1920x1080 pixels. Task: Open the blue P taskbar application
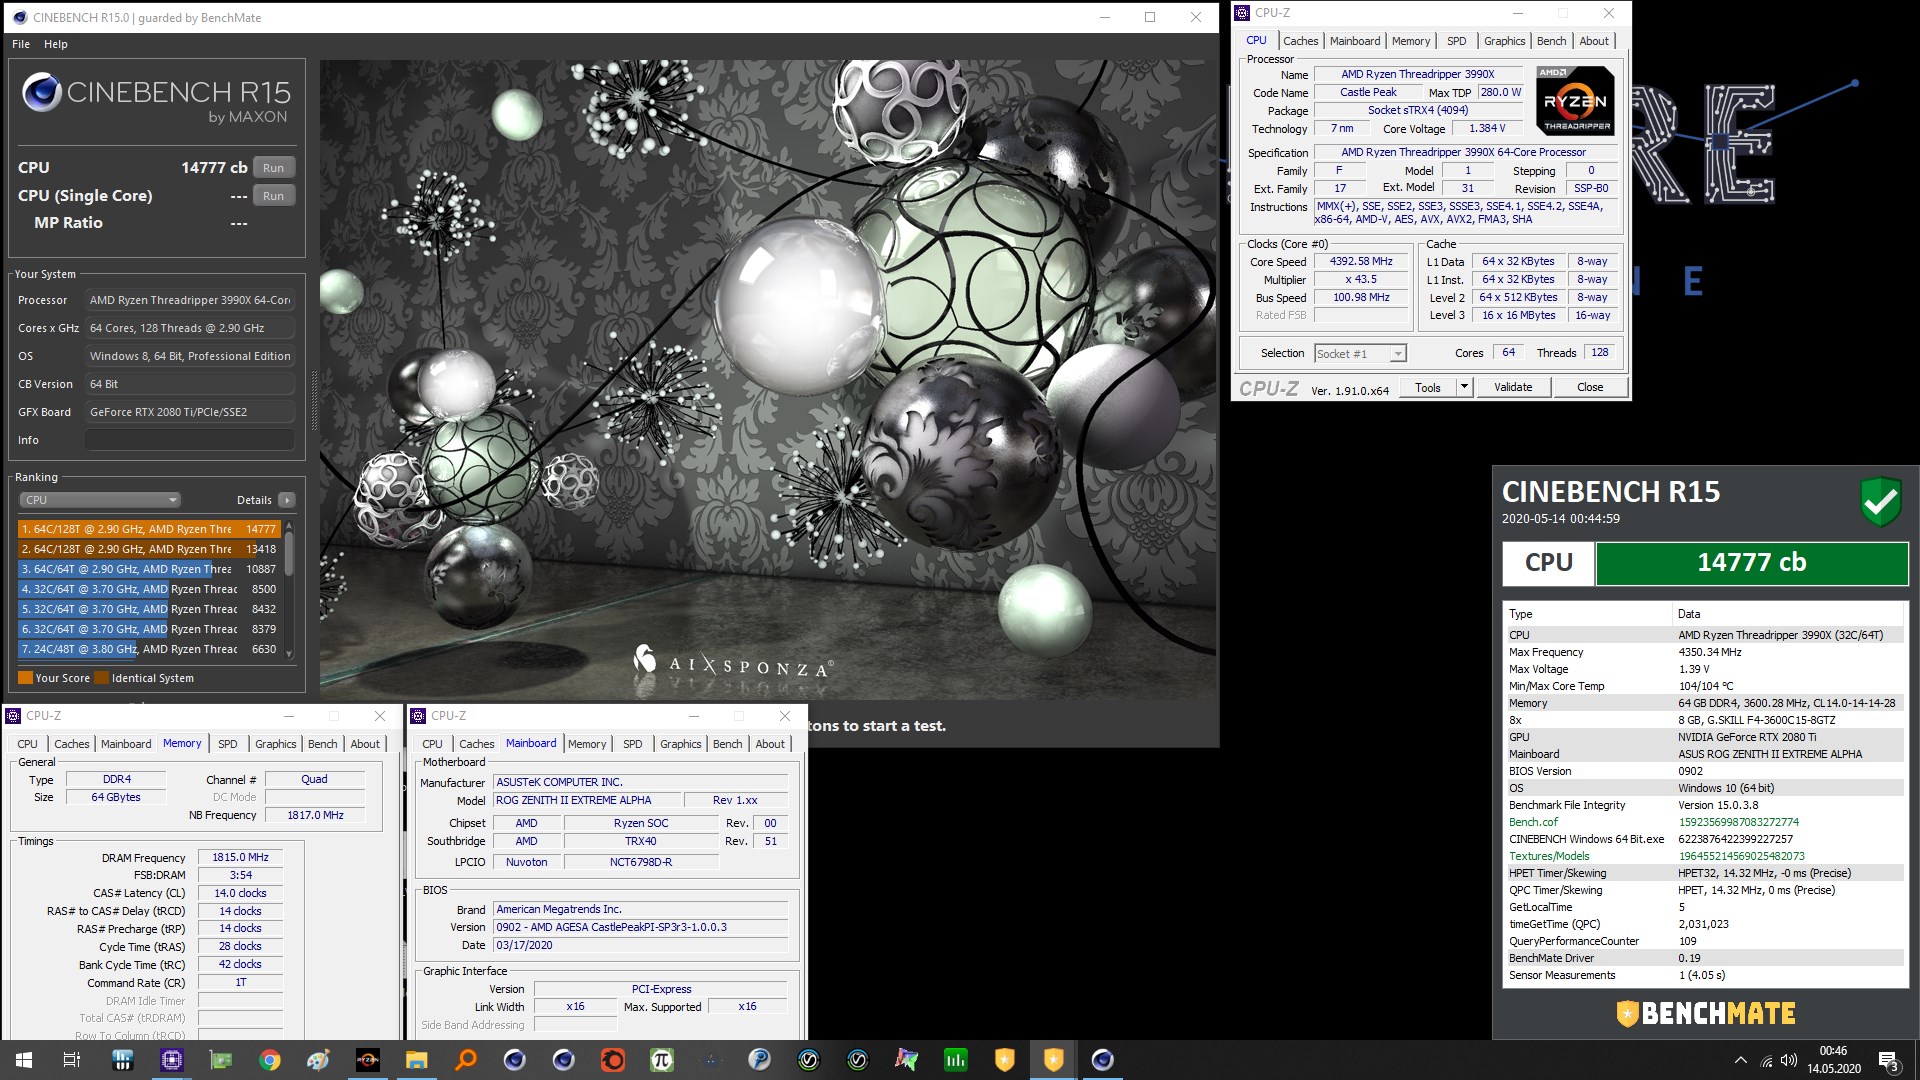point(760,1060)
